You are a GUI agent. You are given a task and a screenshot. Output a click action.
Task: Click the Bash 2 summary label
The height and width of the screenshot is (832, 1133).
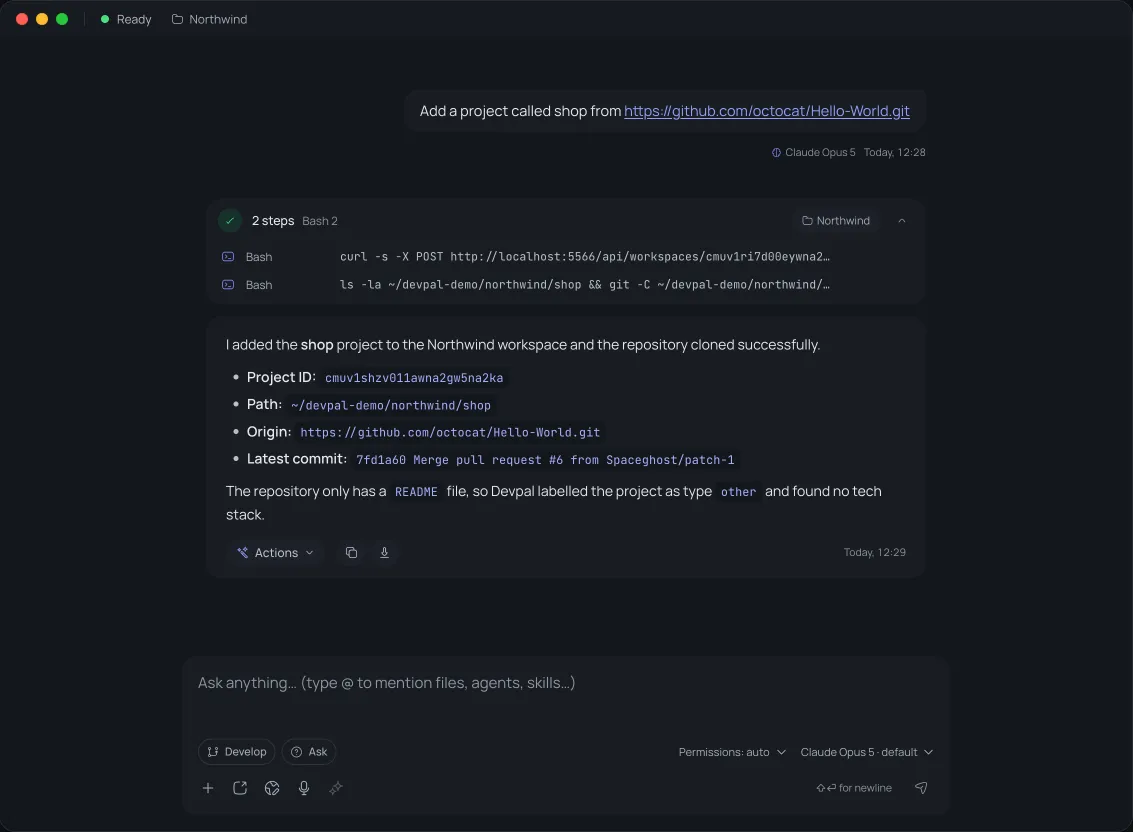(319, 221)
